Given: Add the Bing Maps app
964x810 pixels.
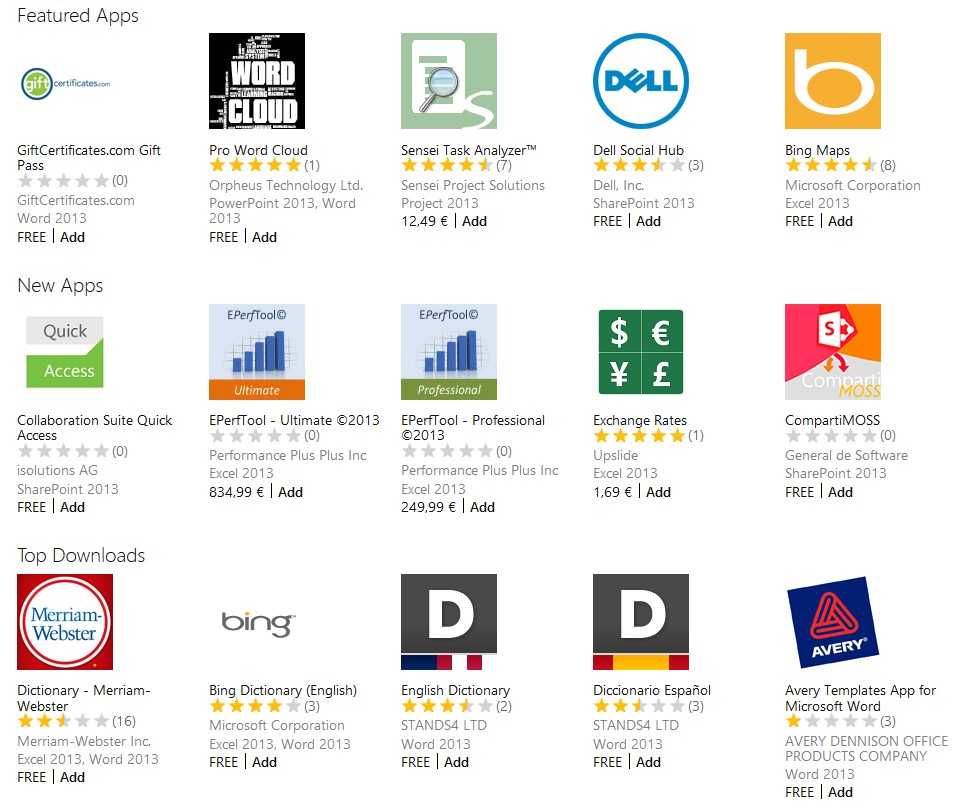Looking at the screenshot, I should point(840,221).
